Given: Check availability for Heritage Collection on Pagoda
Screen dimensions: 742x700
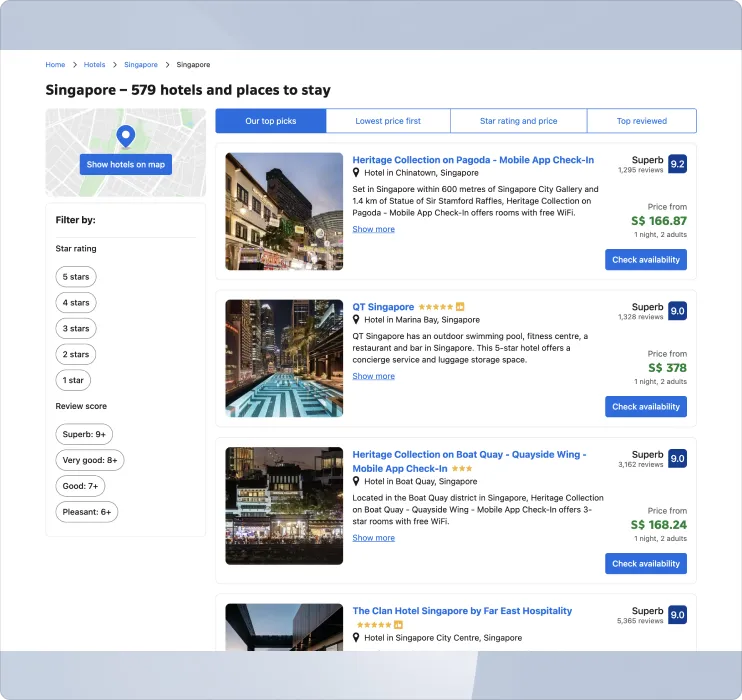Looking at the screenshot, I should pyautogui.click(x=646, y=259).
